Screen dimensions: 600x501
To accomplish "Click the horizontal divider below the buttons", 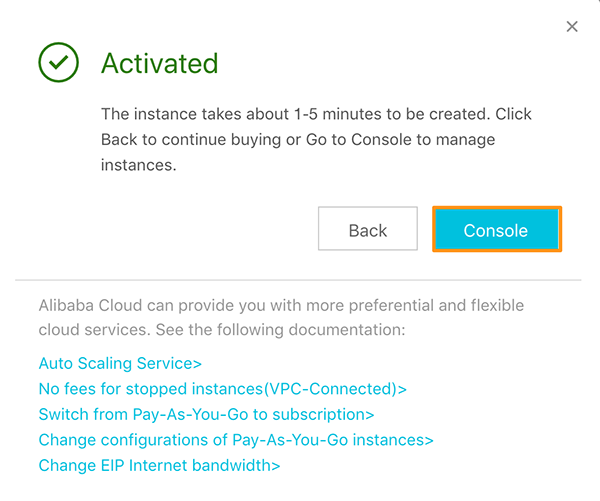I will pos(298,280).
